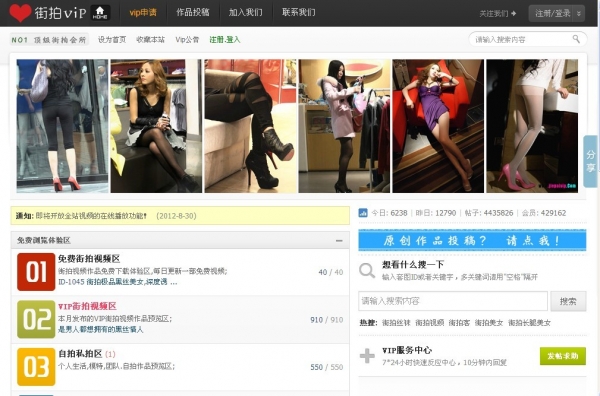Click the red heart logo icon

20,13
